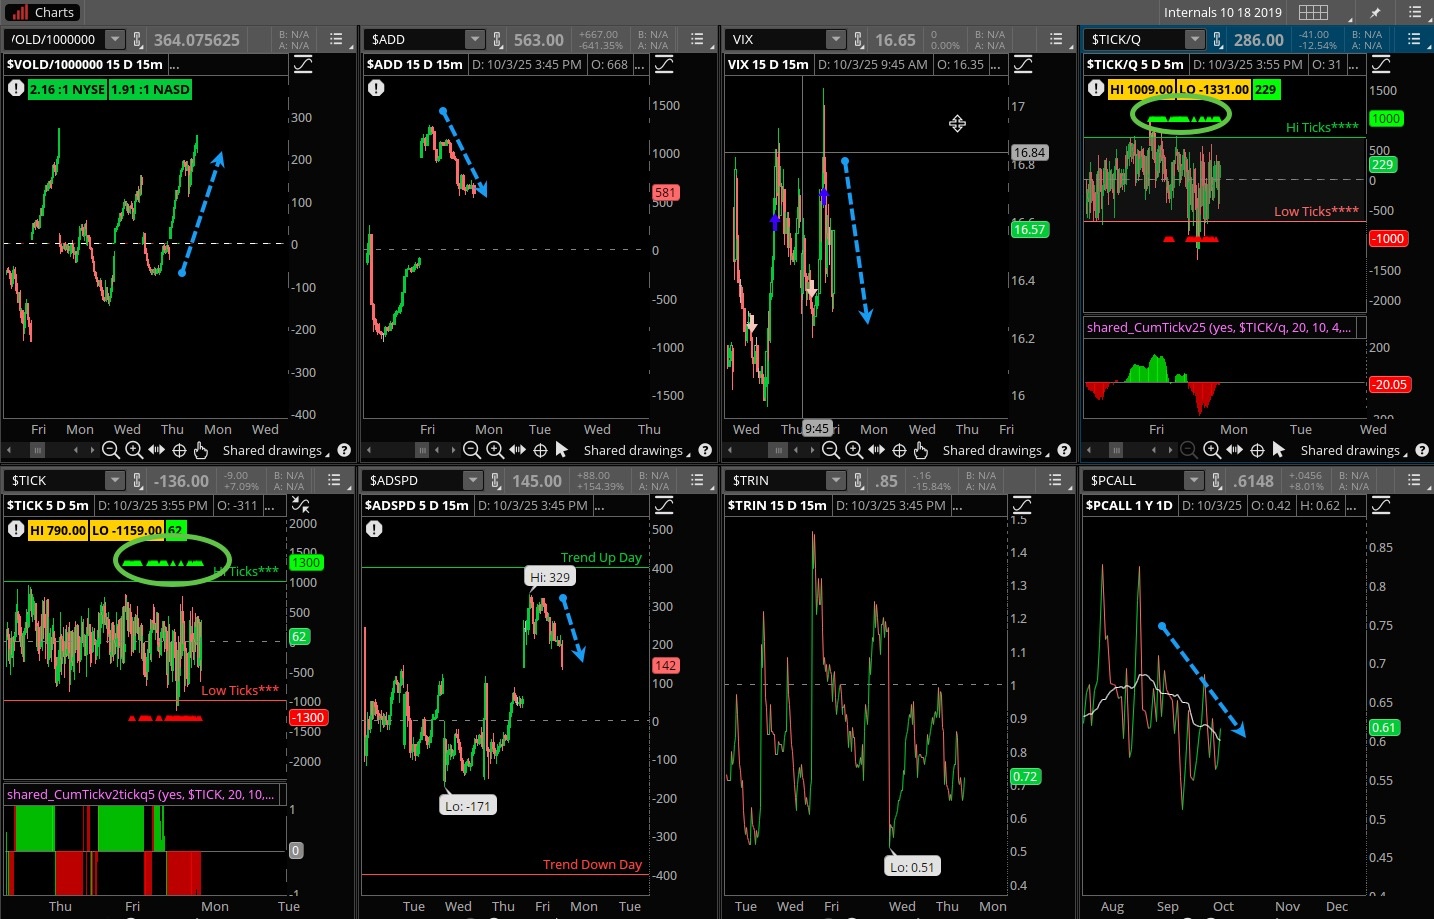Toggle the symbol link clip for $TICK
Screen dimensions: 1434x919
click(136, 481)
